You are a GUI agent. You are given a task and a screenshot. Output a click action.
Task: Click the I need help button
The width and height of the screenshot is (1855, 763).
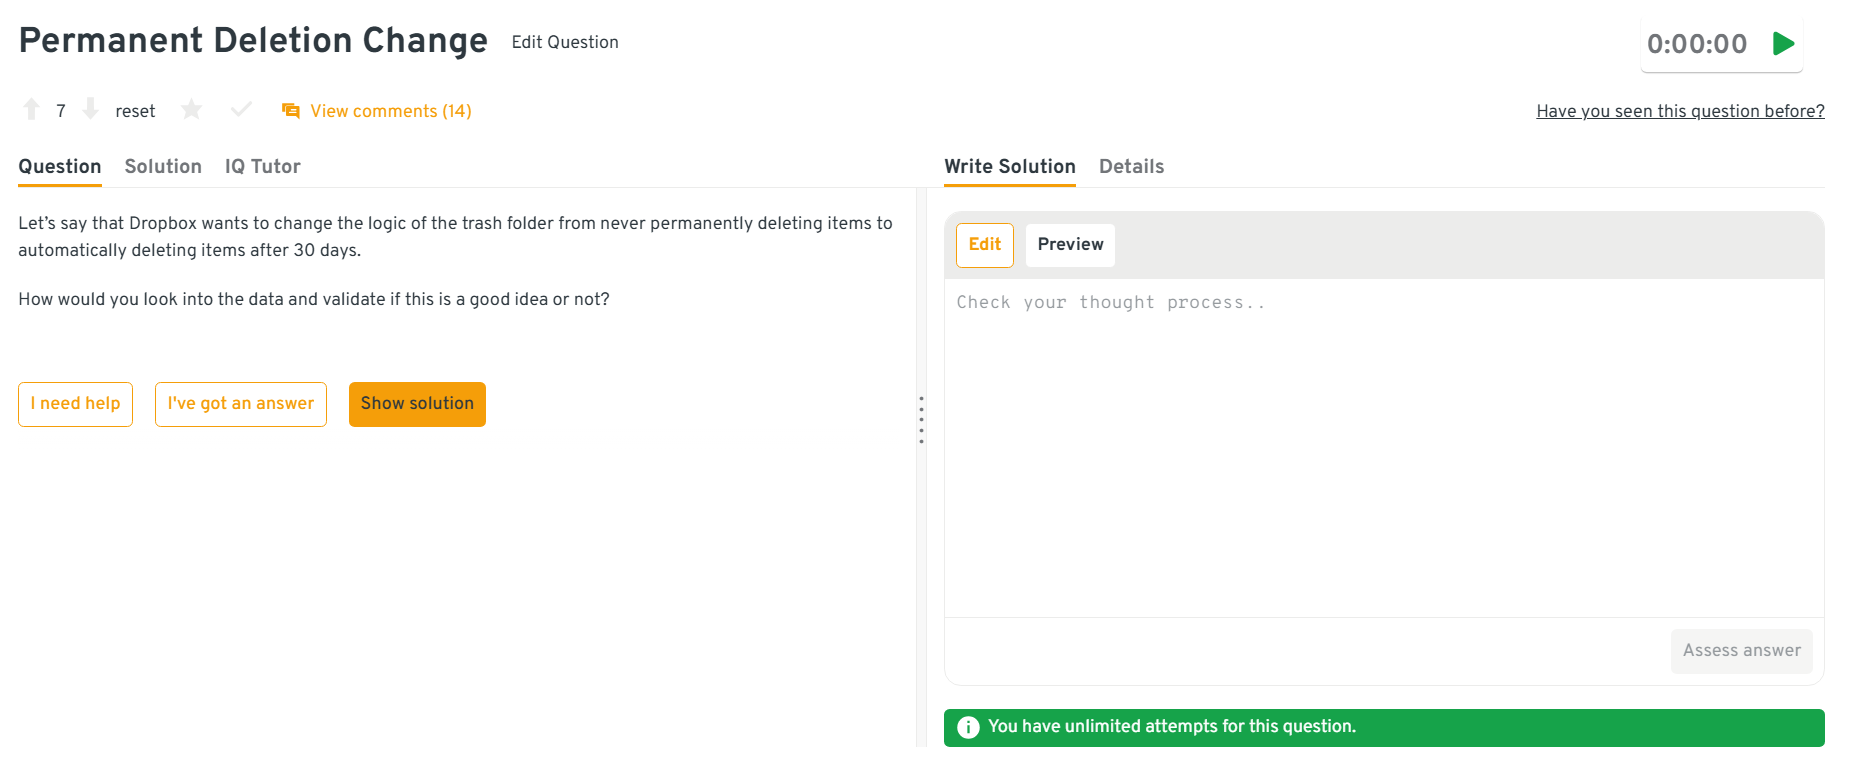coord(75,404)
